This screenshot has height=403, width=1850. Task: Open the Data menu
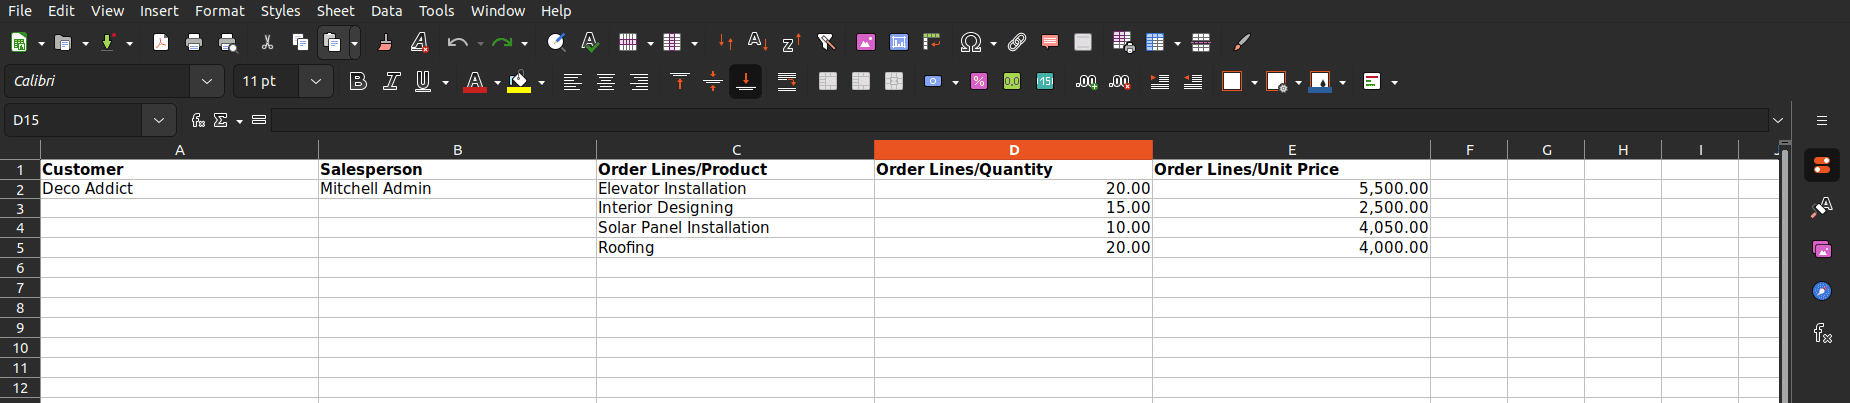[386, 11]
